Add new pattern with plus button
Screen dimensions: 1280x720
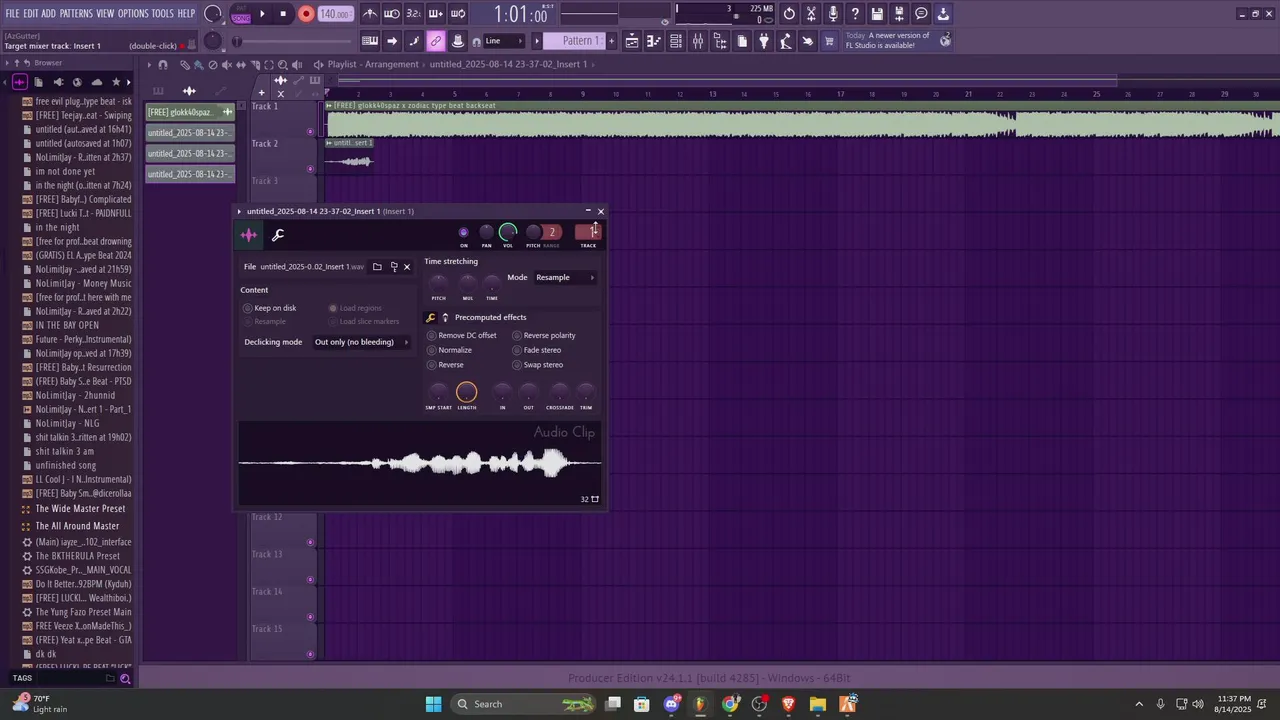pyautogui.click(x=611, y=41)
